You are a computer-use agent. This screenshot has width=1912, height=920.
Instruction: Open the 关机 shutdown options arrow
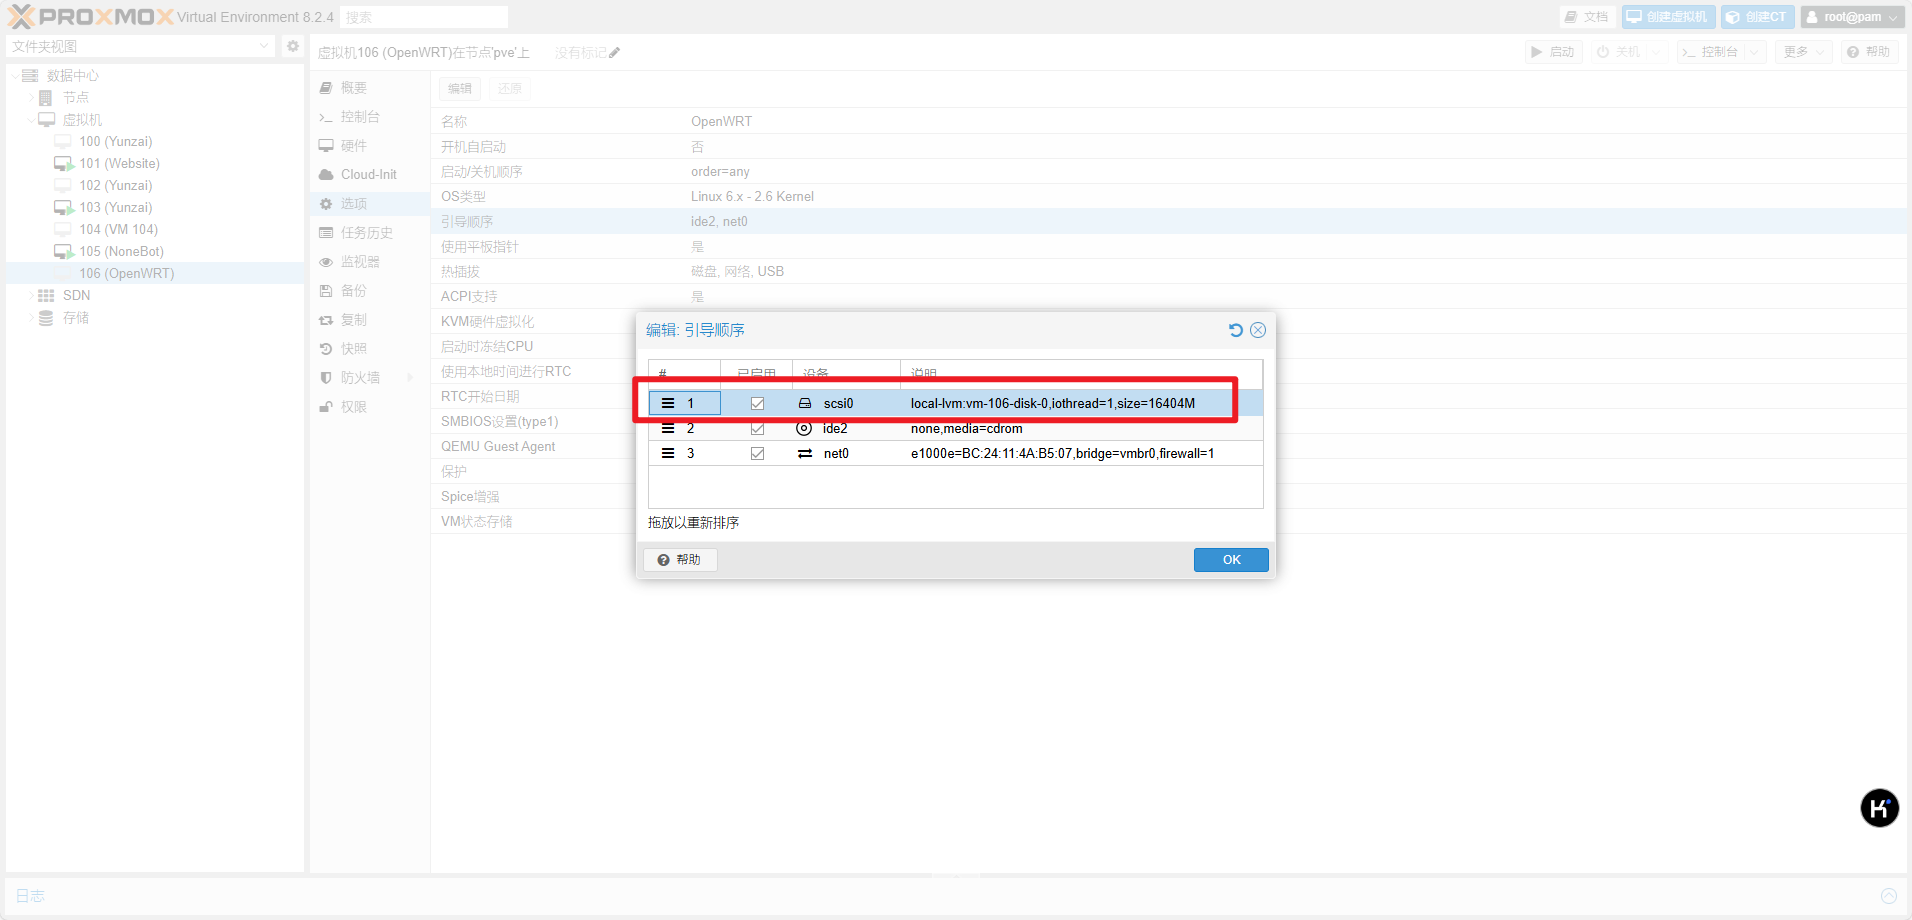click(x=1657, y=52)
